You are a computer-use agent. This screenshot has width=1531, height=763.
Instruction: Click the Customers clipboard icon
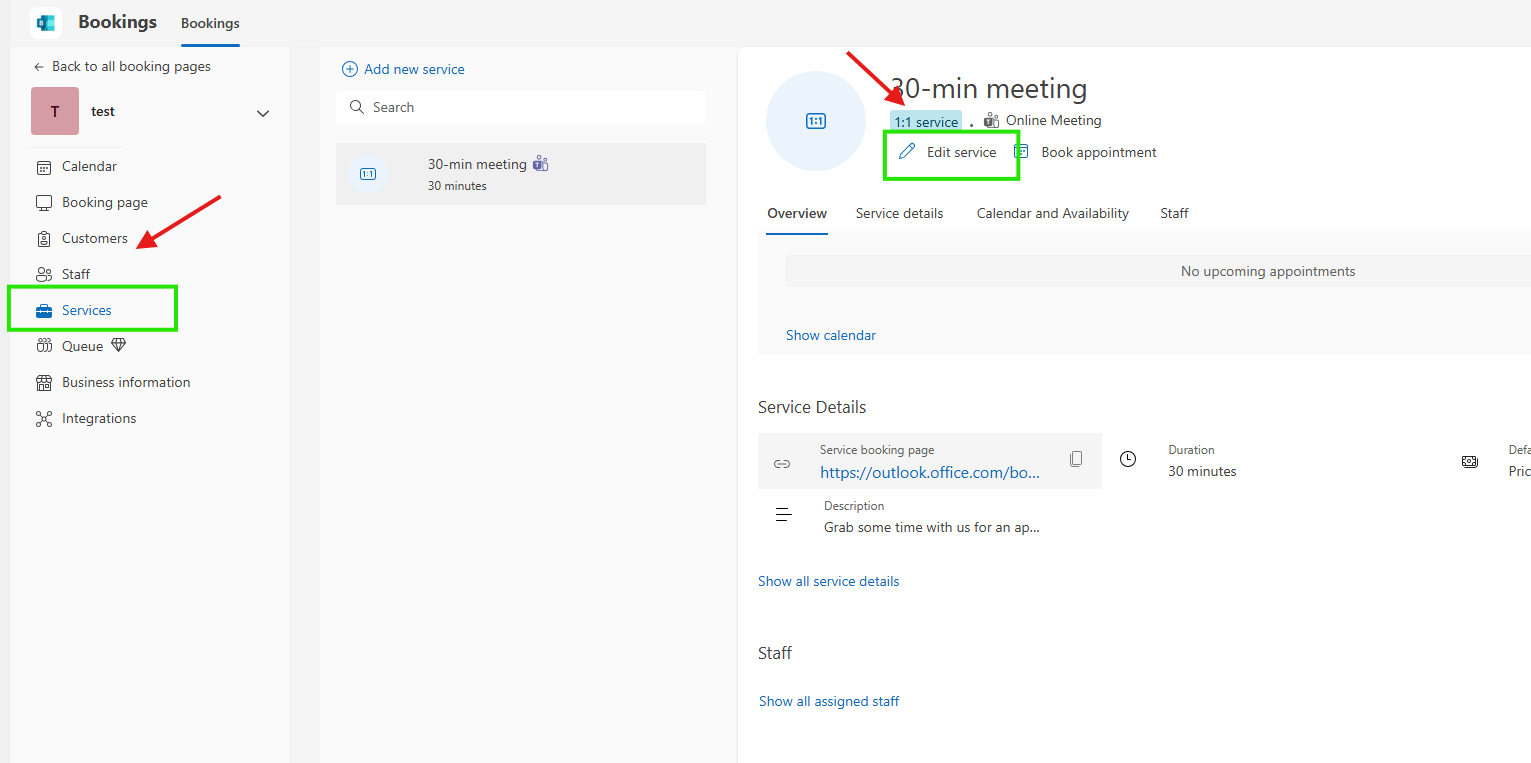click(44, 239)
